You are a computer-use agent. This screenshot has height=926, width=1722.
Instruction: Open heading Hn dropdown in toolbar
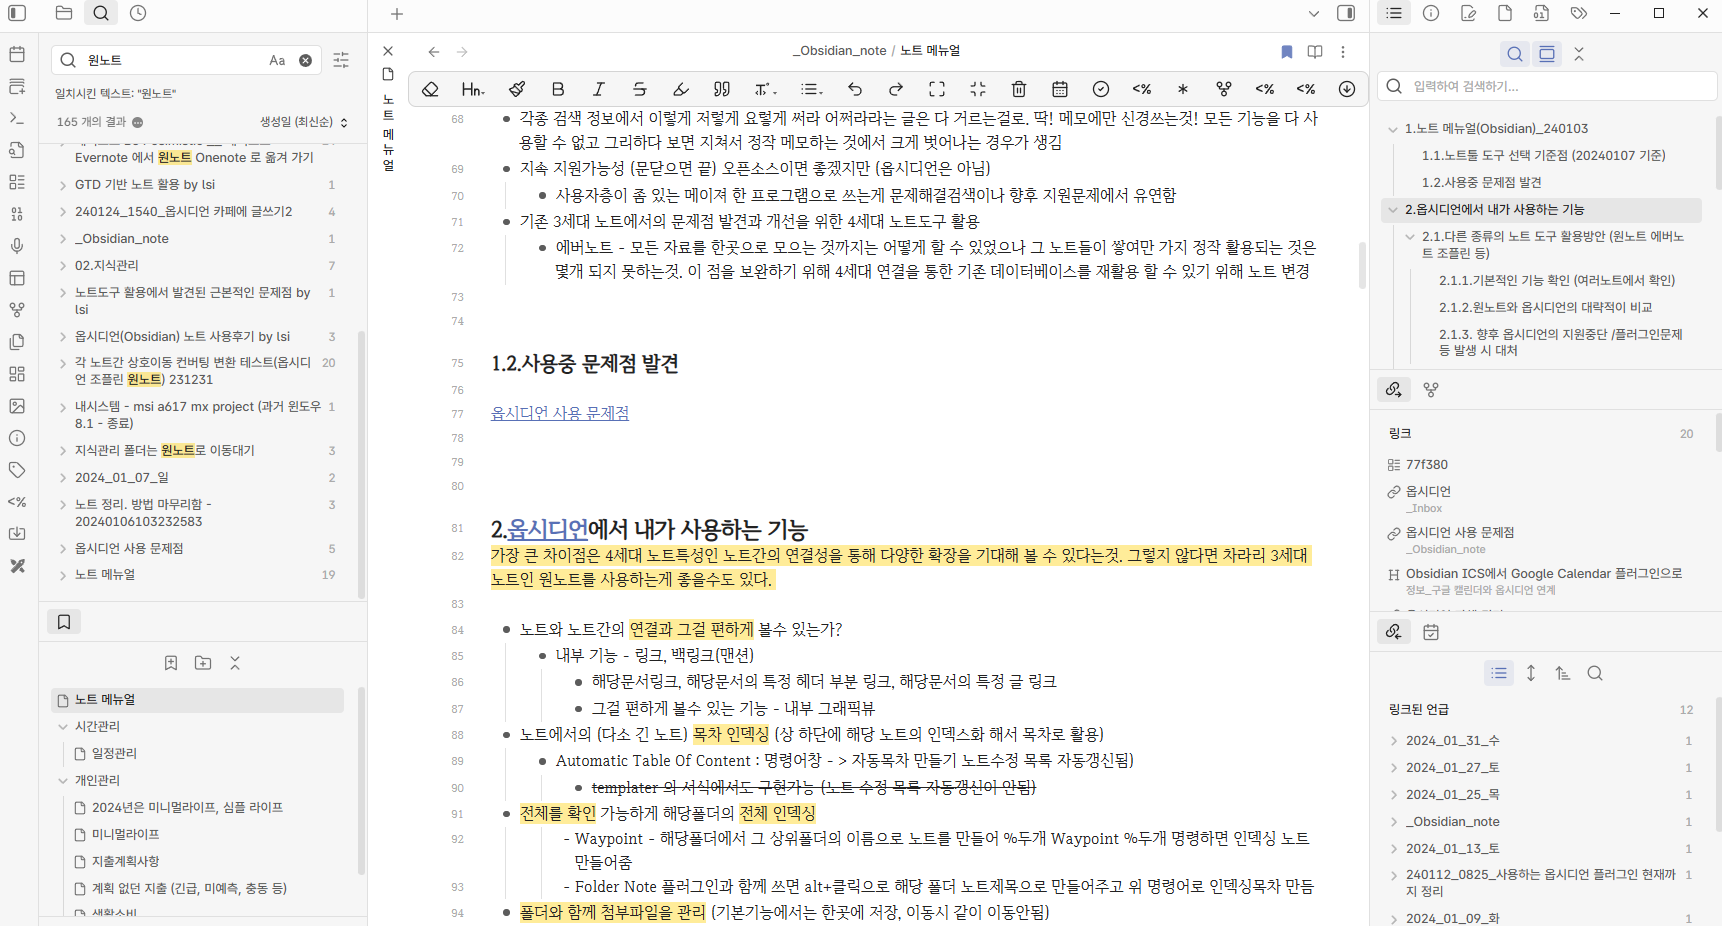pyautogui.click(x=473, y=89)
